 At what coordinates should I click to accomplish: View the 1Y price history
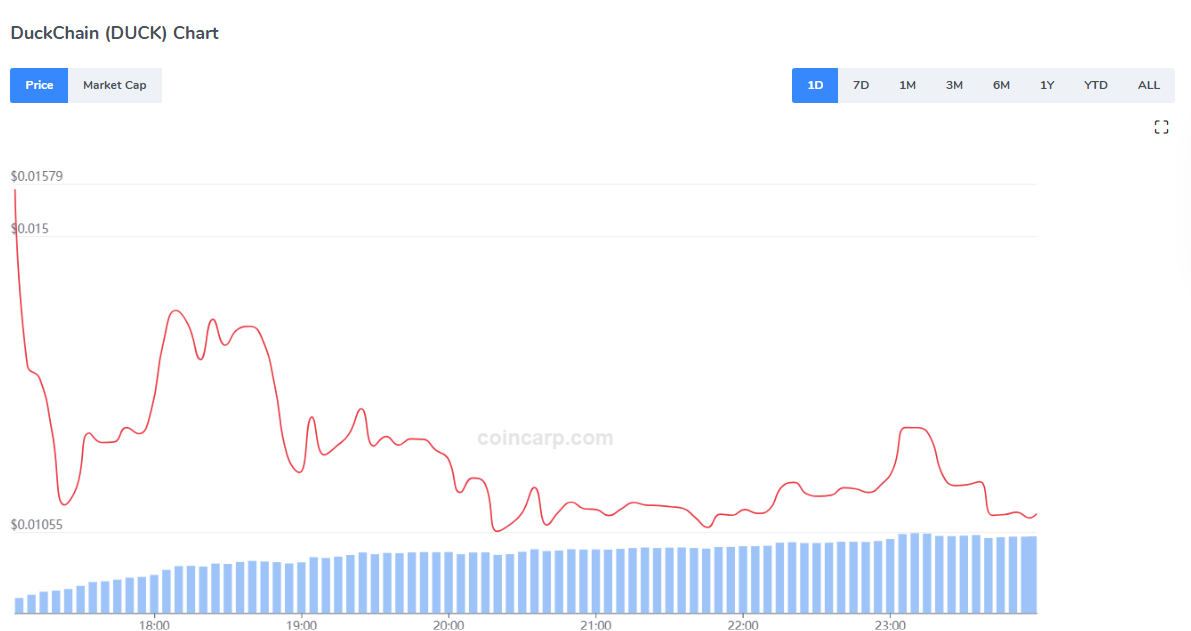(x=1047, y=85)
